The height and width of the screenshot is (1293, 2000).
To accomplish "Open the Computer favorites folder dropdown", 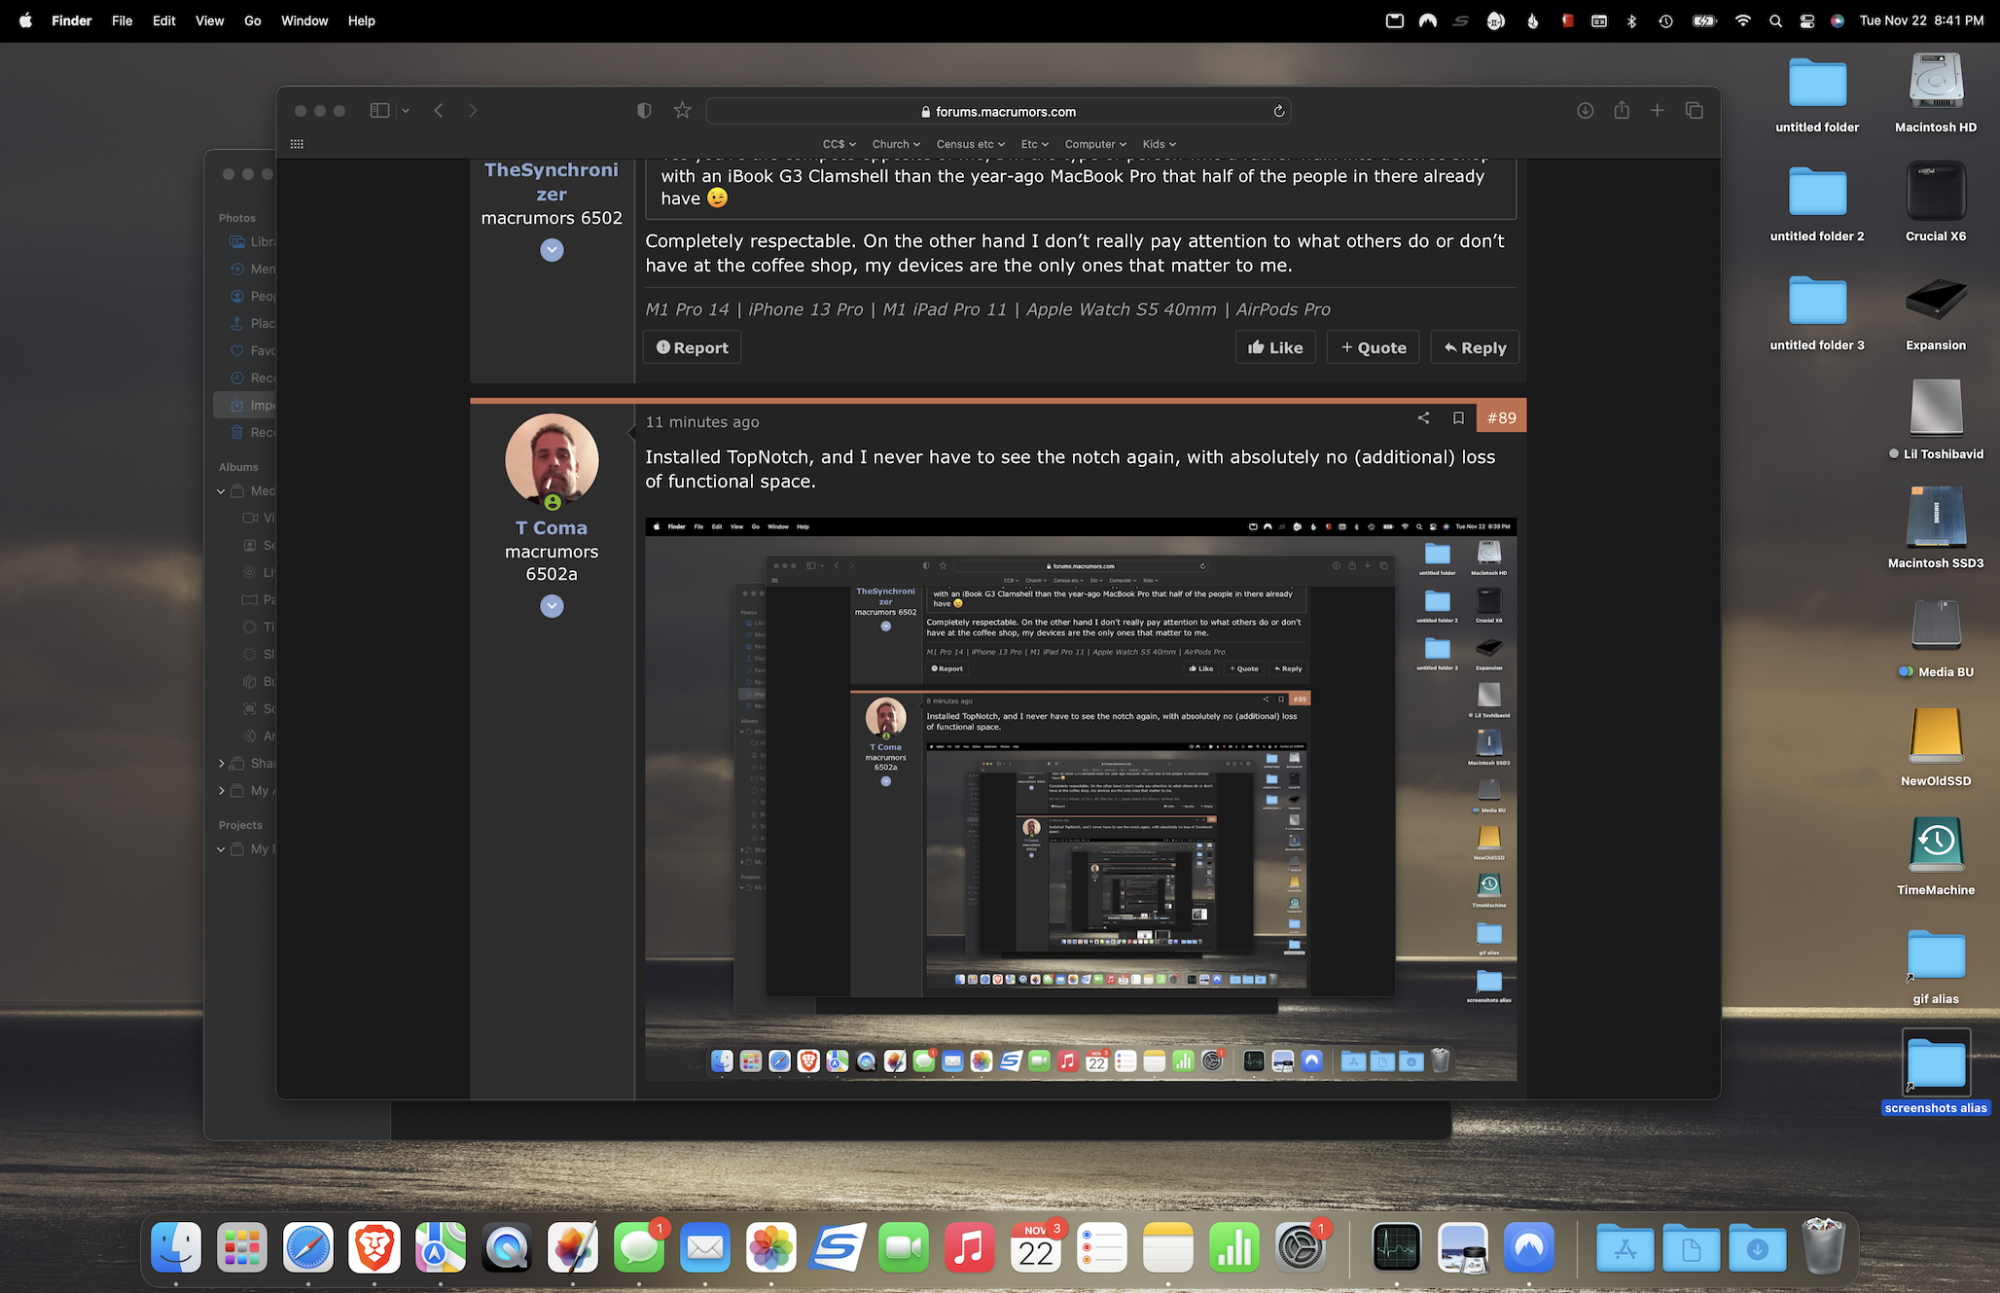I will pyautogui.click(x=1095, y=144).
